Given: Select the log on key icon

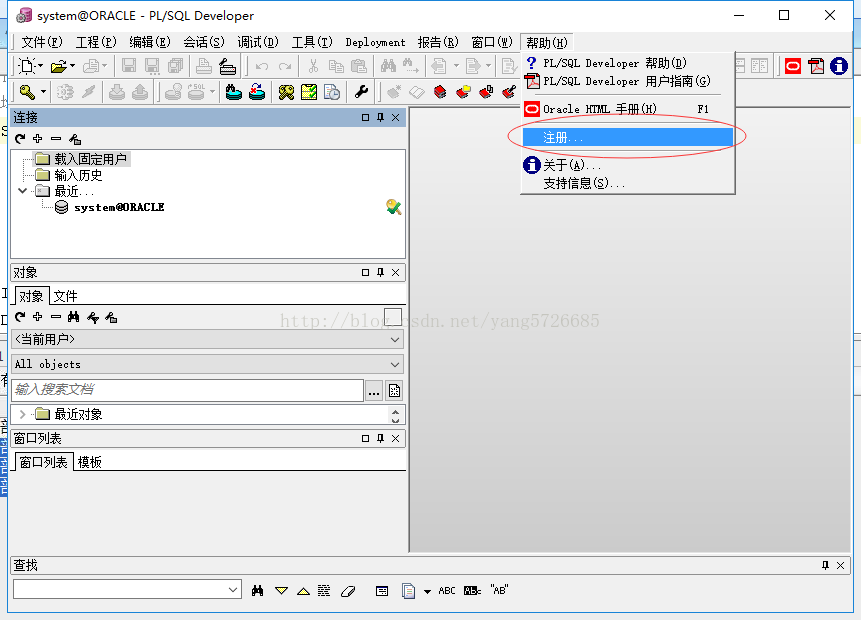Looking at the screenshot, I should click(x=28, y=91).
